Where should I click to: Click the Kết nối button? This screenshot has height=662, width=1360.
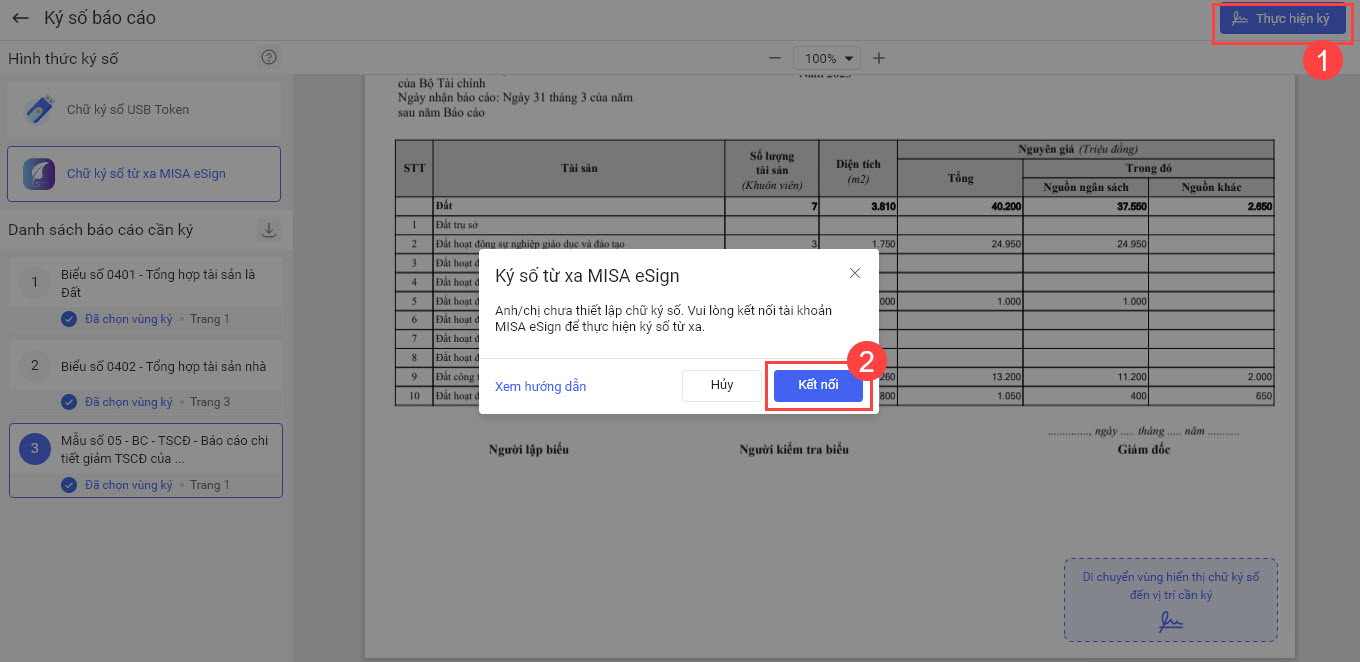(818, 385)
